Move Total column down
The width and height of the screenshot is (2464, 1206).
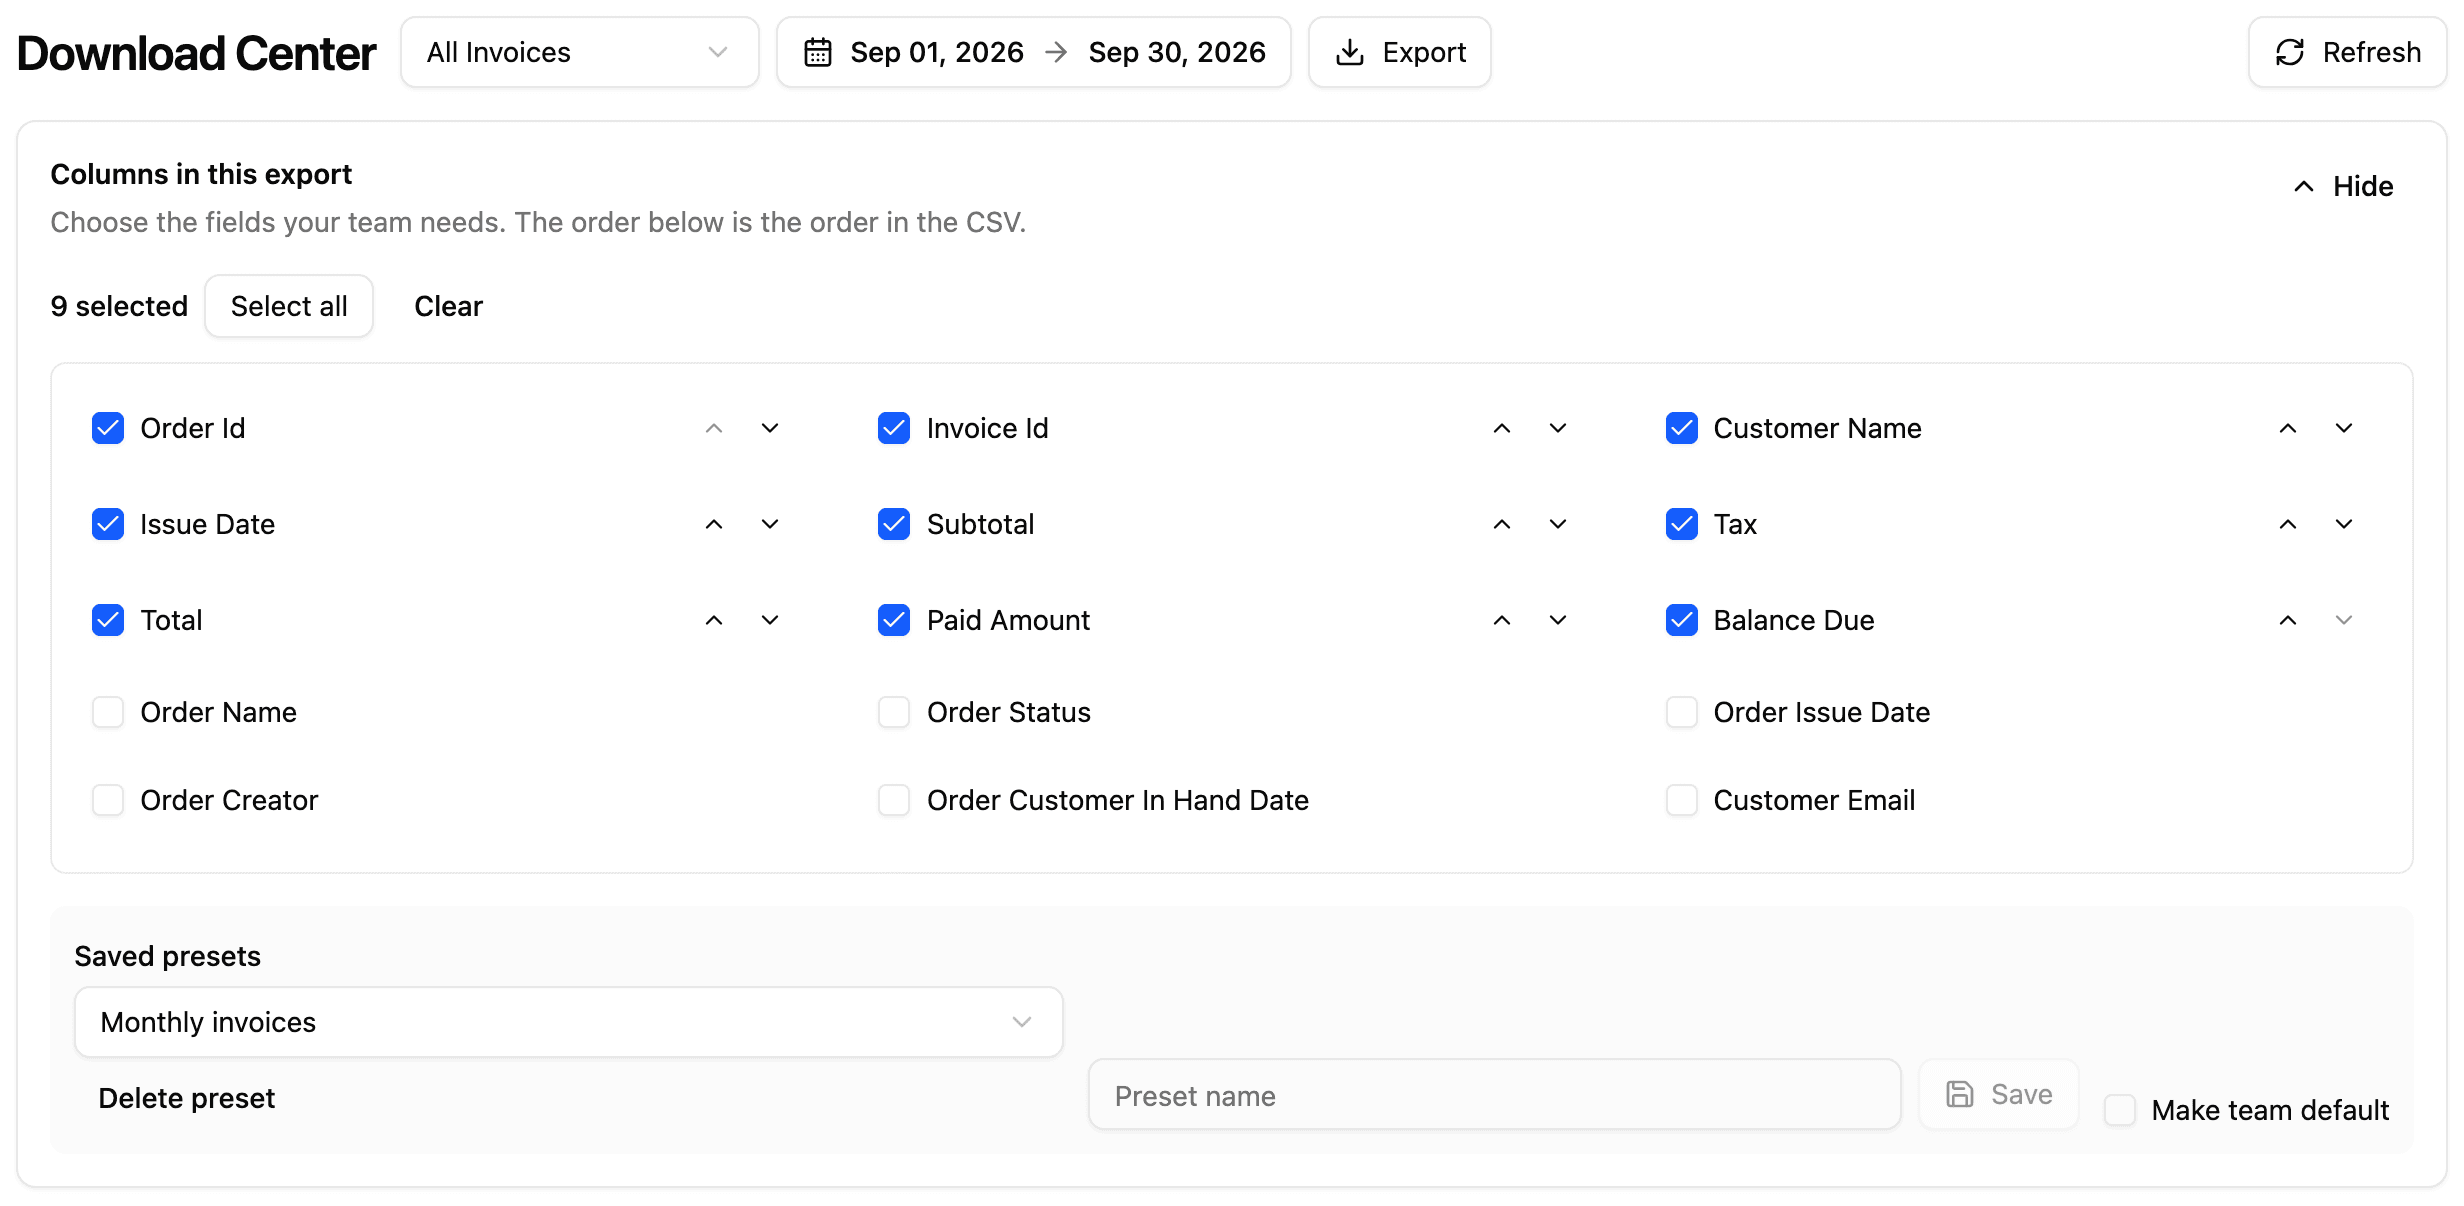tap(770, 620)
